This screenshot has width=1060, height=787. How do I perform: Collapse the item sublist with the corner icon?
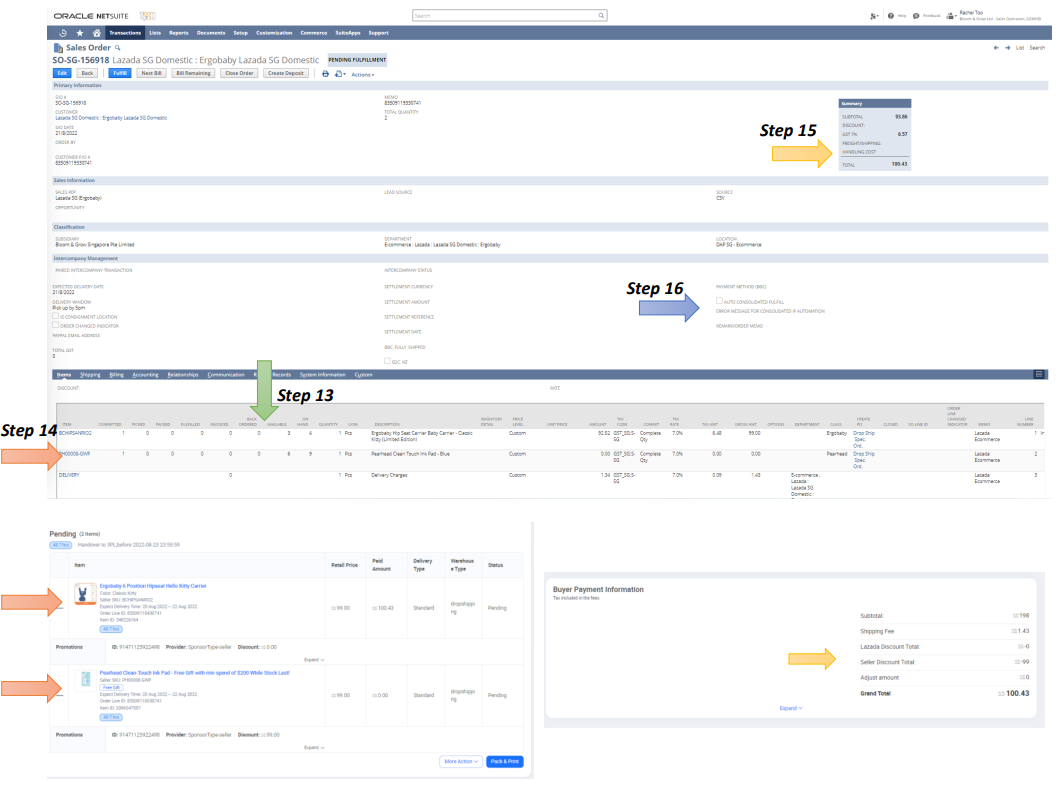pos(1039,374)
